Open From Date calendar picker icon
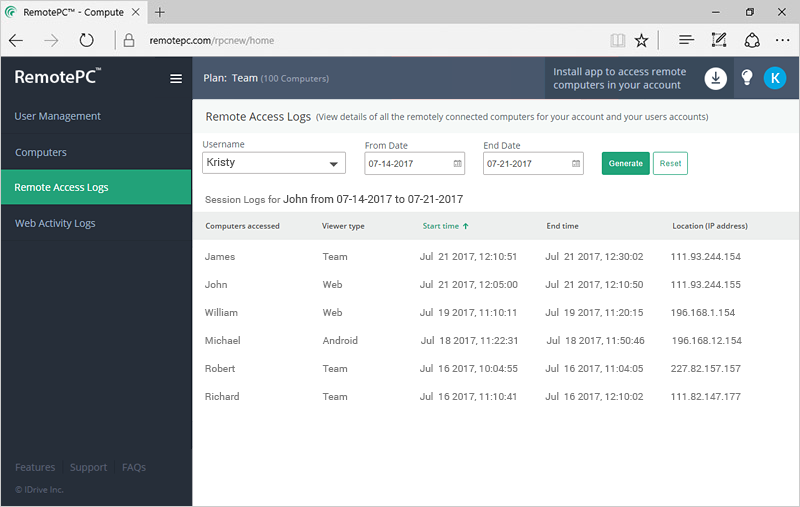The height and width of the screenshot is (507, 800). tap(458, 164)
